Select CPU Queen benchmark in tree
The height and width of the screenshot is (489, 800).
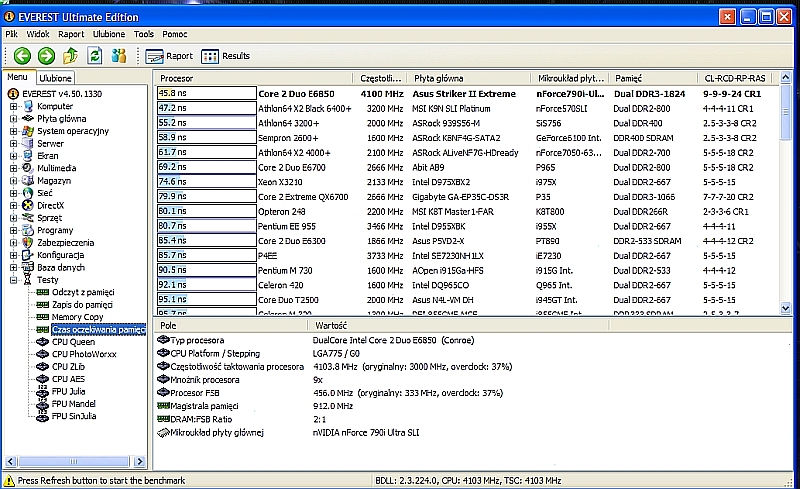click(x=73, y=342)
